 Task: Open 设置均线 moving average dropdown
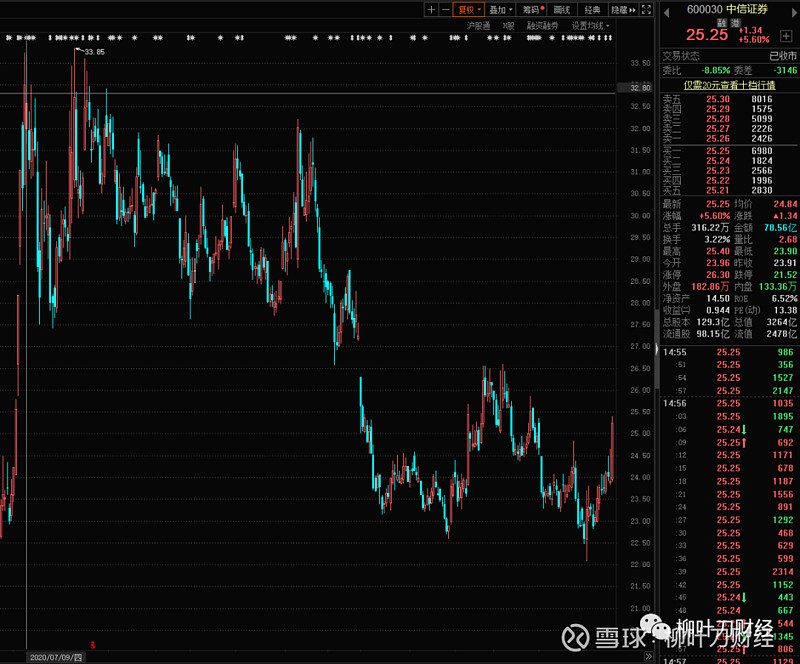point(590,26)
